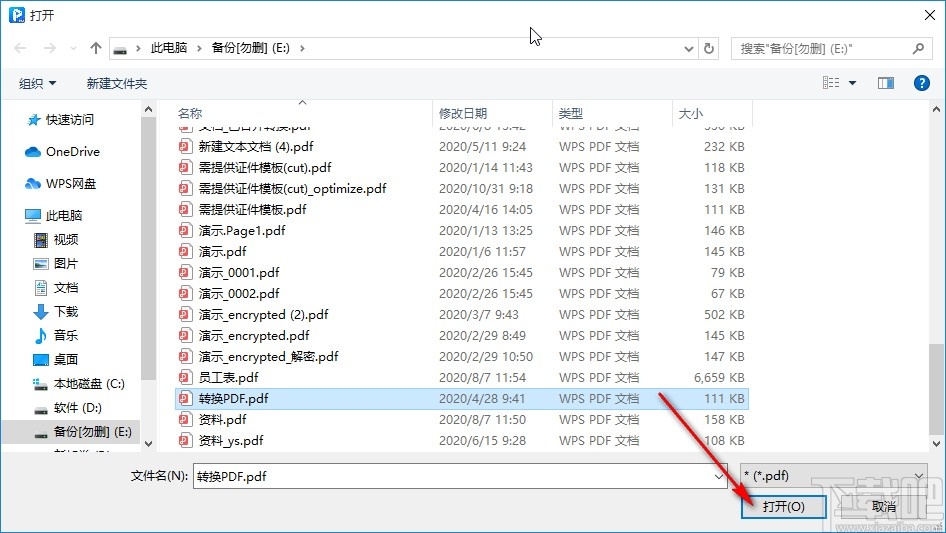Sort by 修改日期 column header
Image resolution: width=946 pixels, height=533 pixels.
(492, 113)
